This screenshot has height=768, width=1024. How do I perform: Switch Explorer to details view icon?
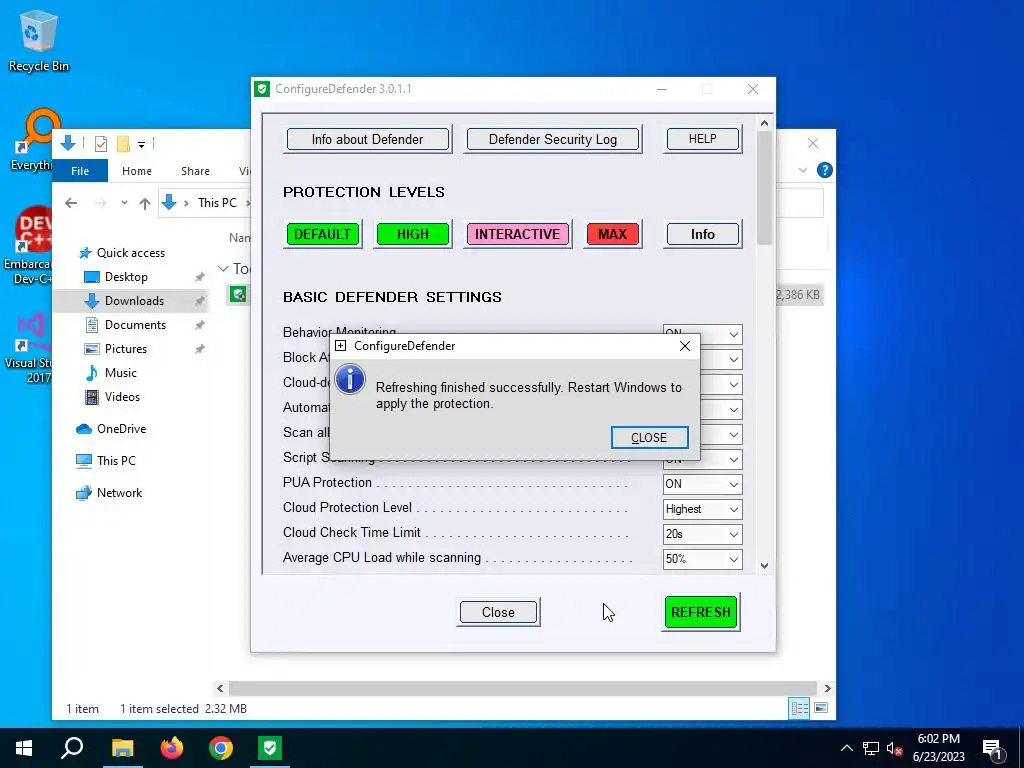(799, 708)
